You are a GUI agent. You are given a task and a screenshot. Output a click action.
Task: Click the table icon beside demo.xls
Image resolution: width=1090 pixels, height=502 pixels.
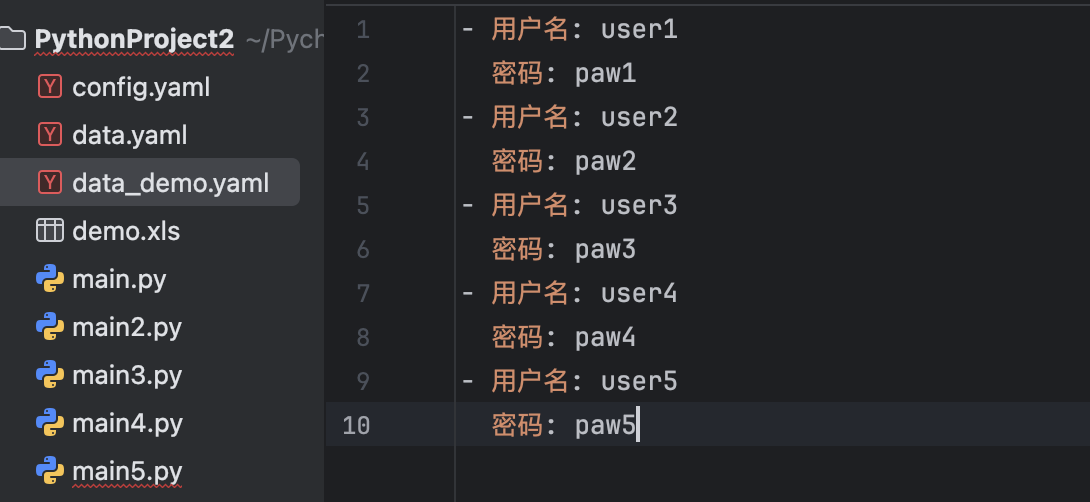49,231
